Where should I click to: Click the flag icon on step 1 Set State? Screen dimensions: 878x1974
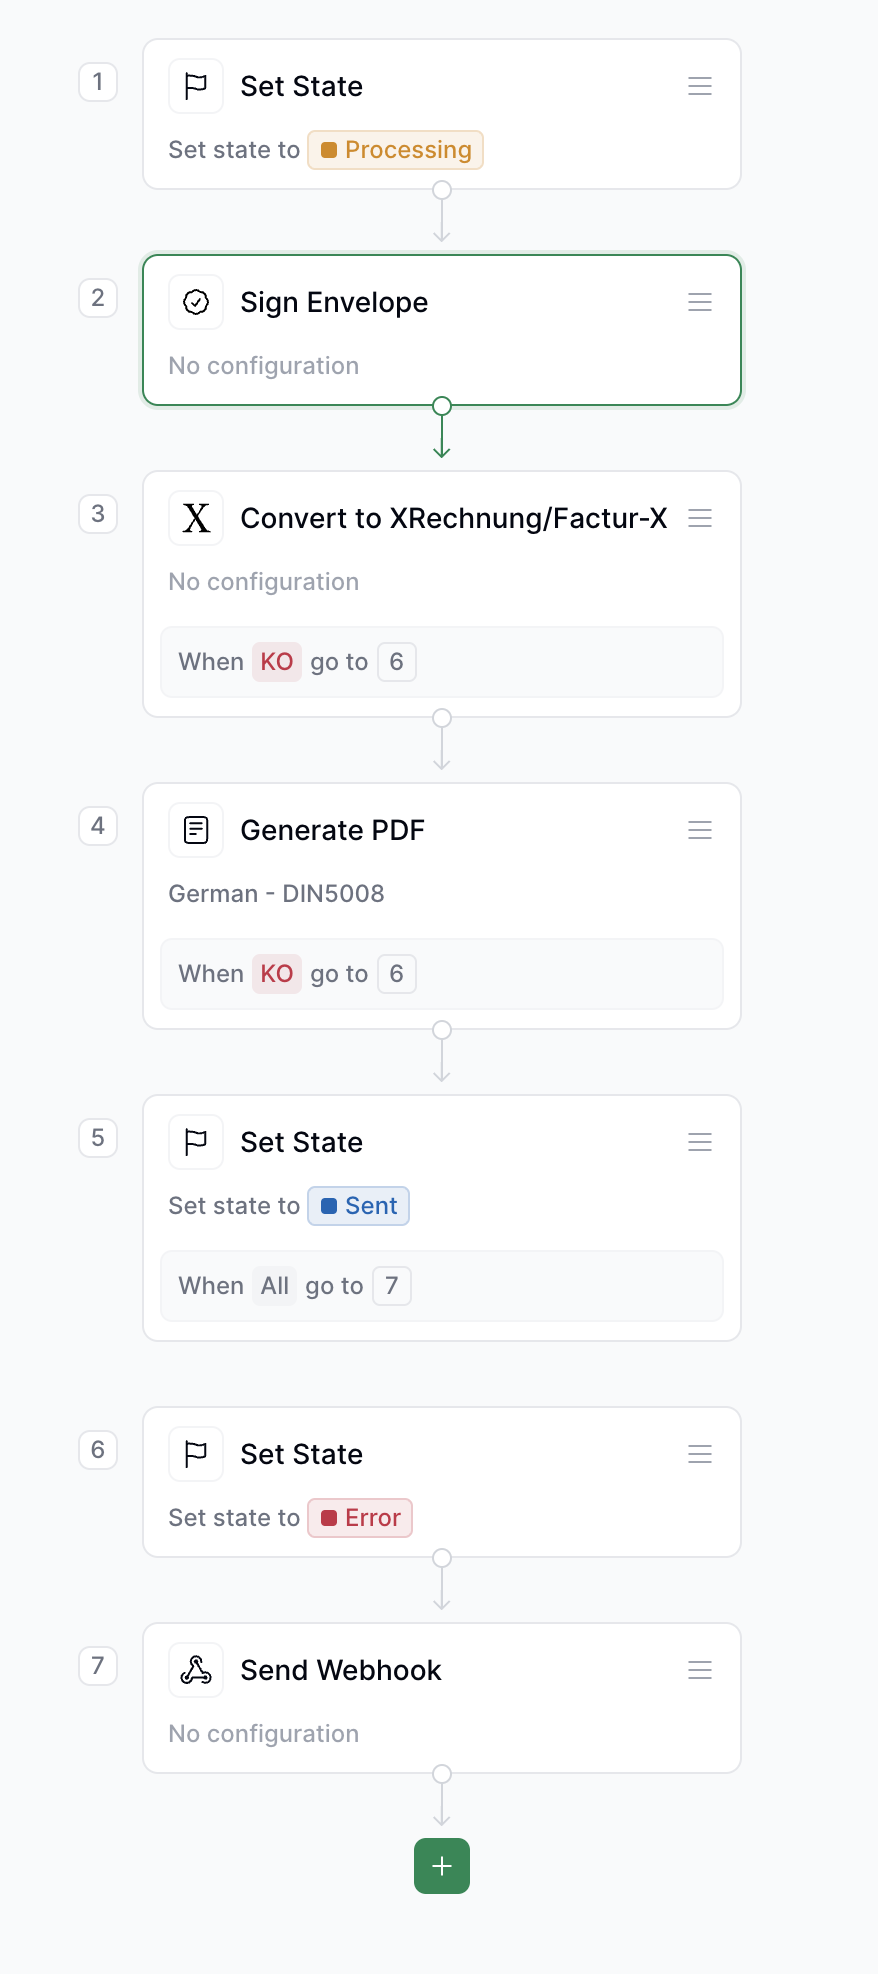click(x=195, y=86)
